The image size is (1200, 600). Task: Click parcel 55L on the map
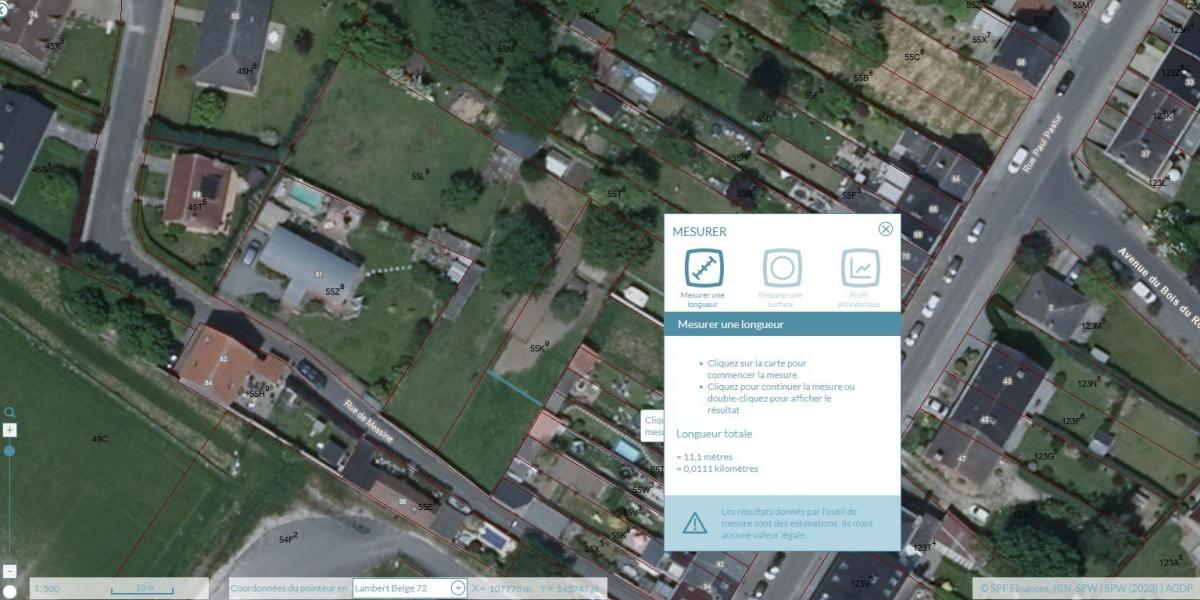[x=419, y=176]
